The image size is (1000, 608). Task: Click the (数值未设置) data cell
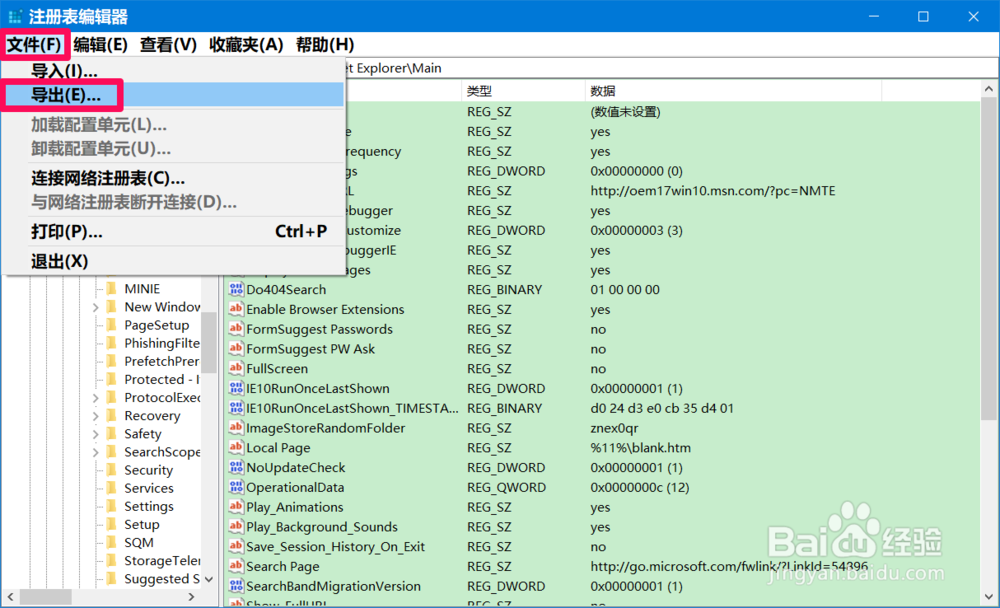(x=625, y=112)
